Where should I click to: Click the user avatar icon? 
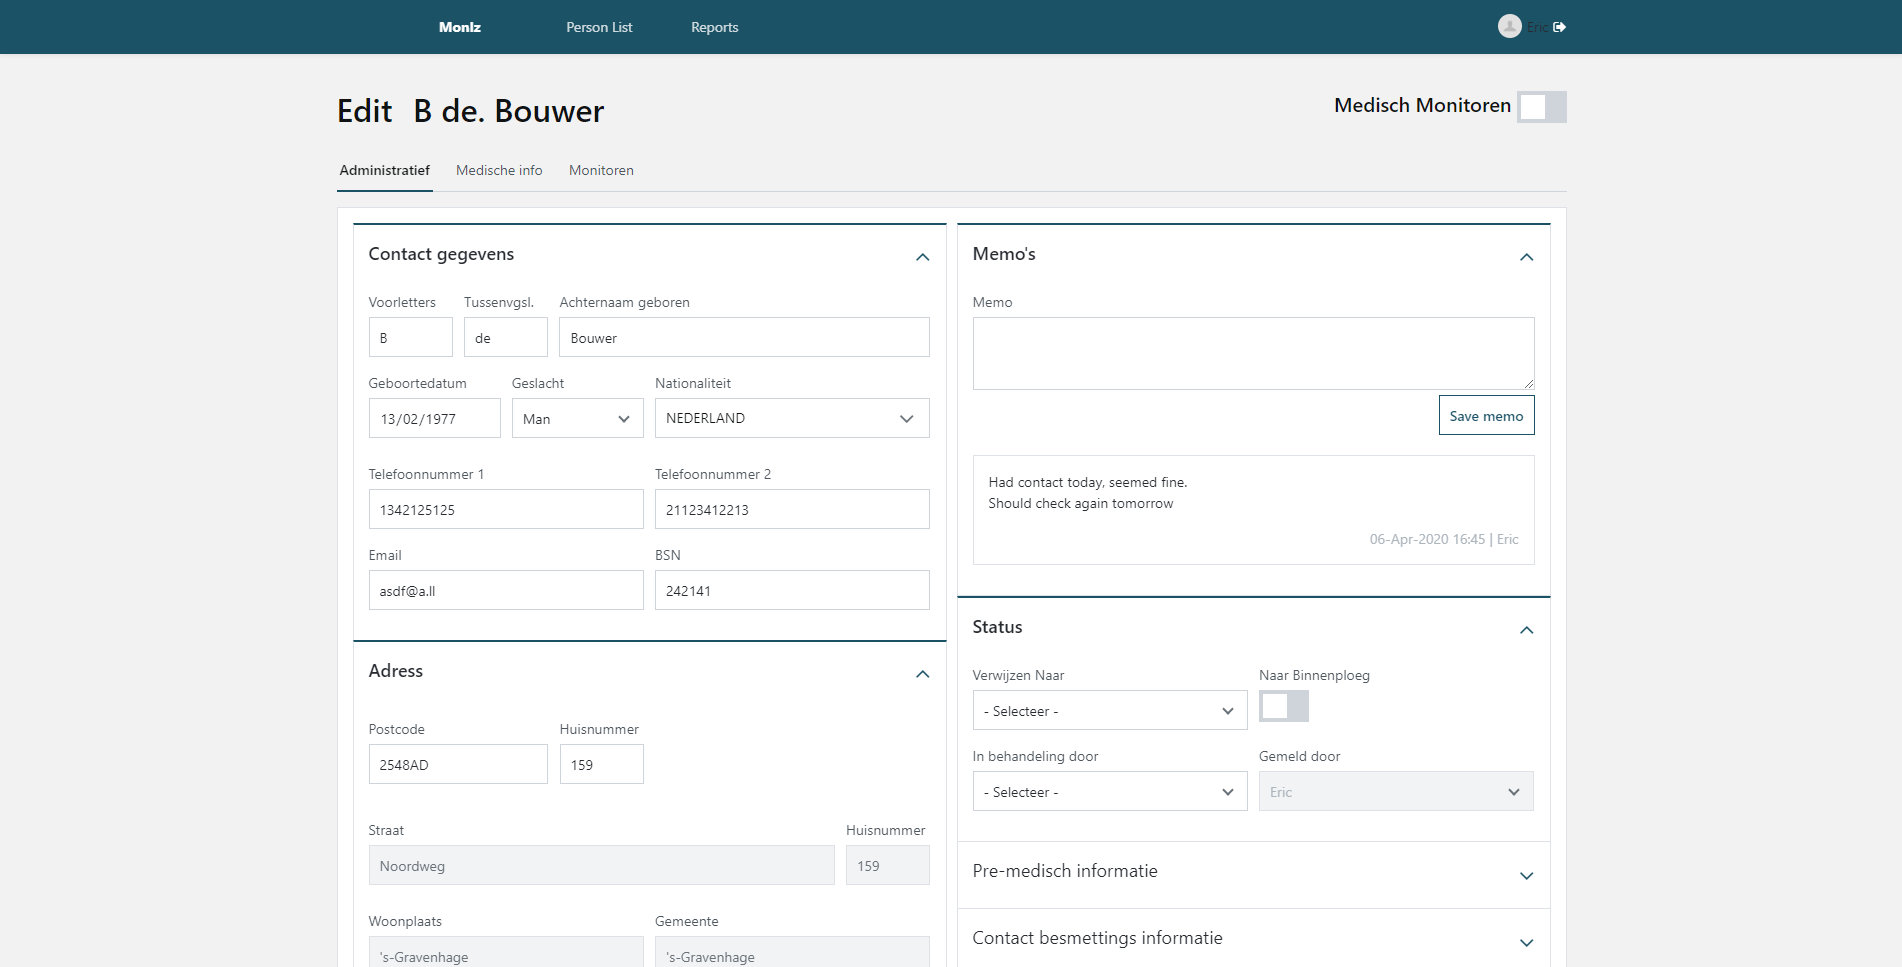coord(1509,27)
